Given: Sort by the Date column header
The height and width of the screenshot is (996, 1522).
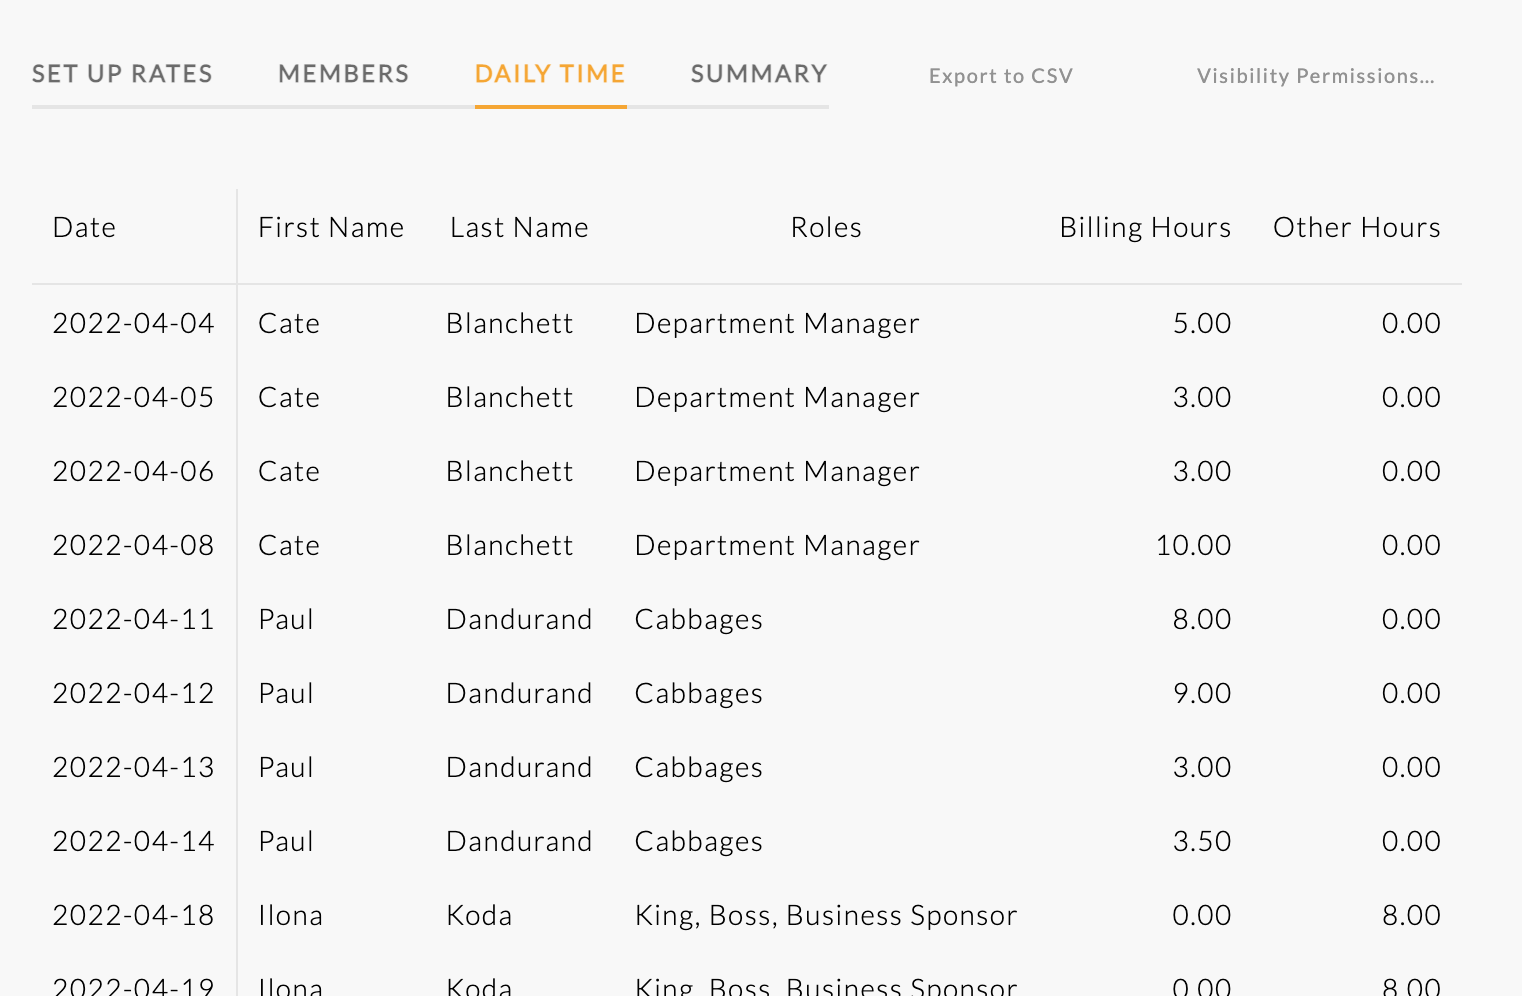Looking at the screenshot, I should 84,228.
